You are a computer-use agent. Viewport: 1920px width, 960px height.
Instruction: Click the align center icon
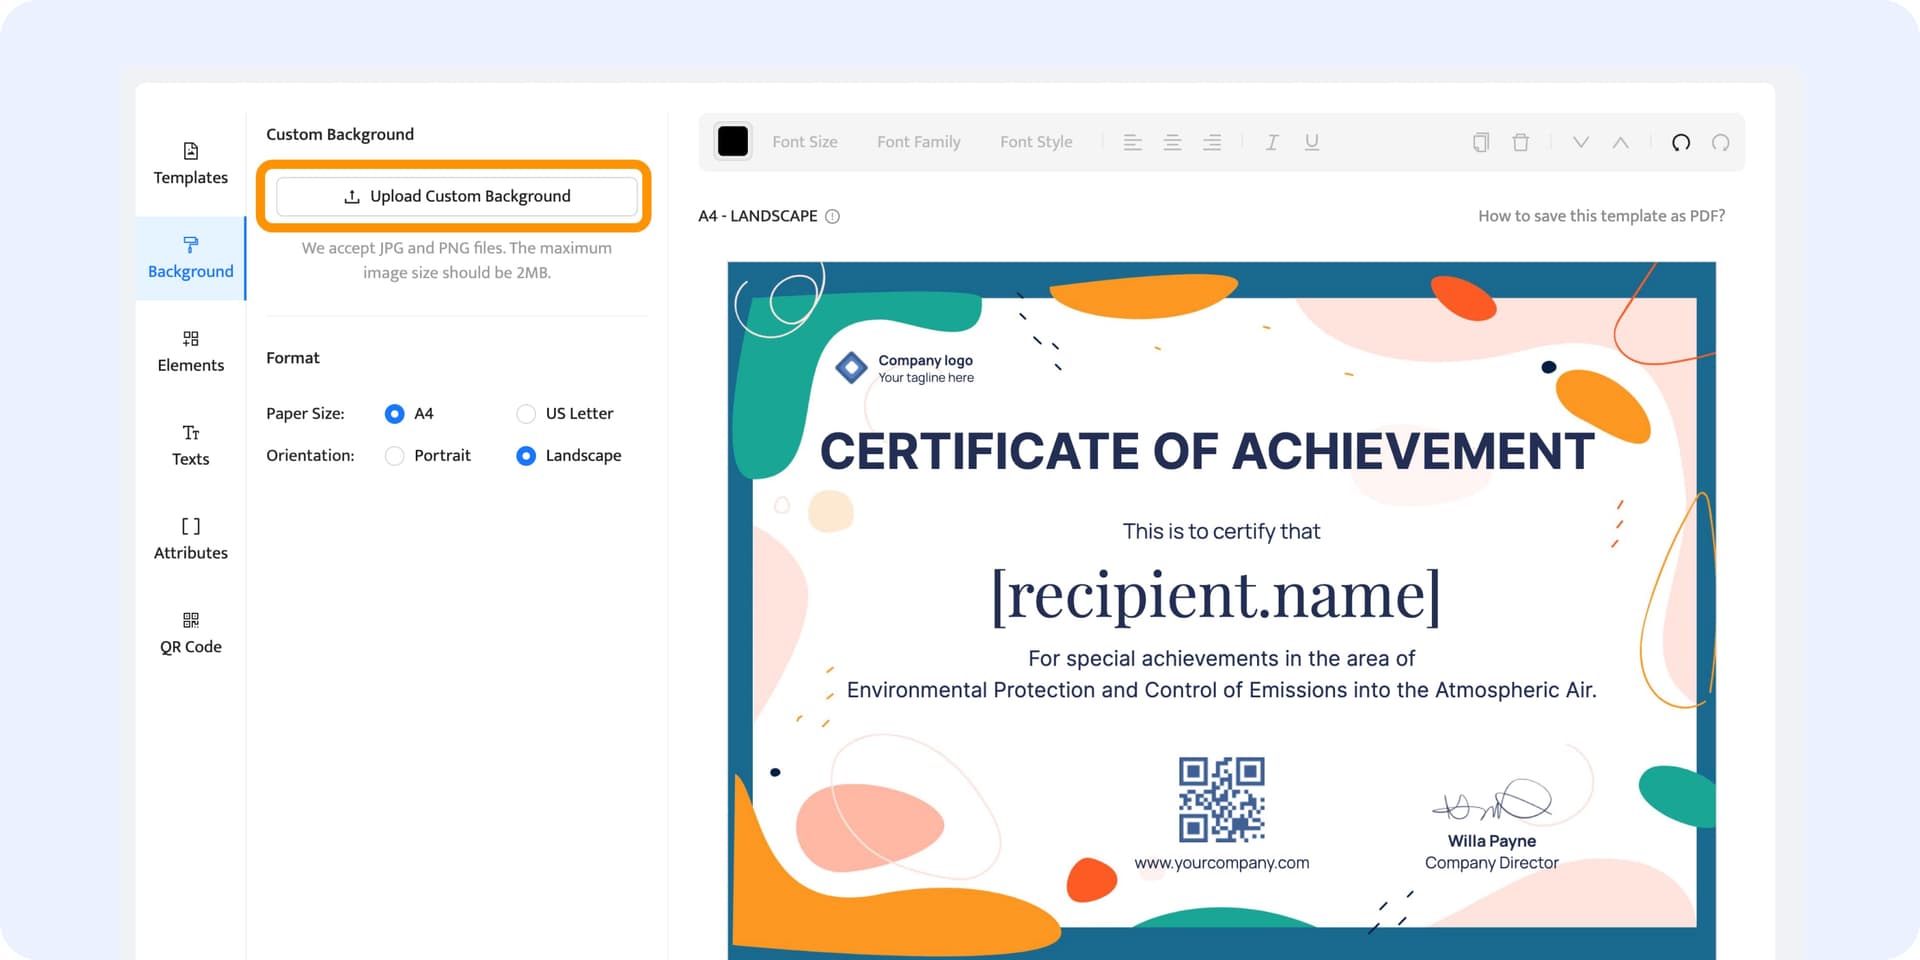1172,142
